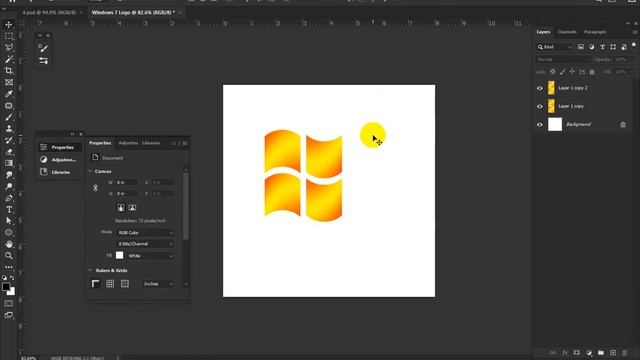Screen dimensions: 640x360
Task: Select the Lasso tool
Action: 9,47
